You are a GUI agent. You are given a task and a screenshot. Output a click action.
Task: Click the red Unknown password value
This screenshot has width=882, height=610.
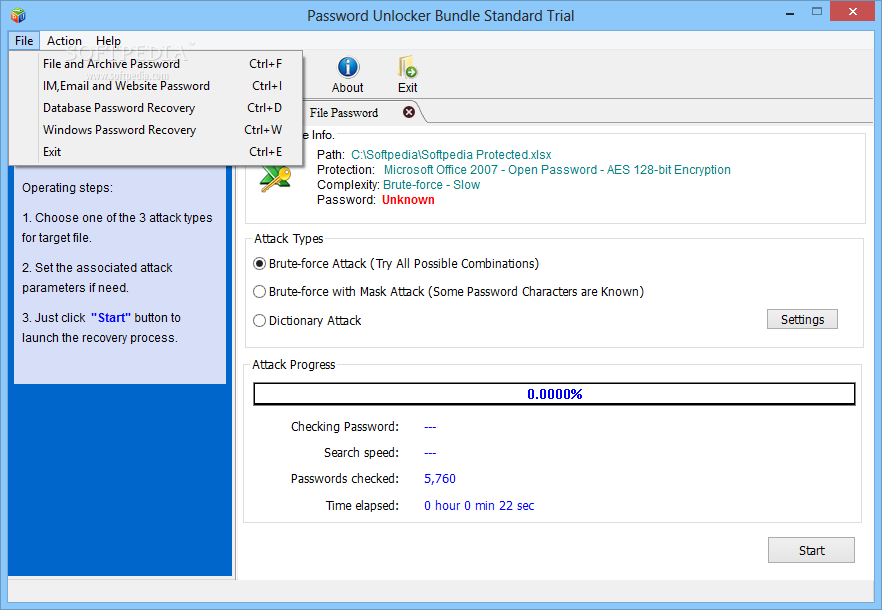(x=408, y=200)
